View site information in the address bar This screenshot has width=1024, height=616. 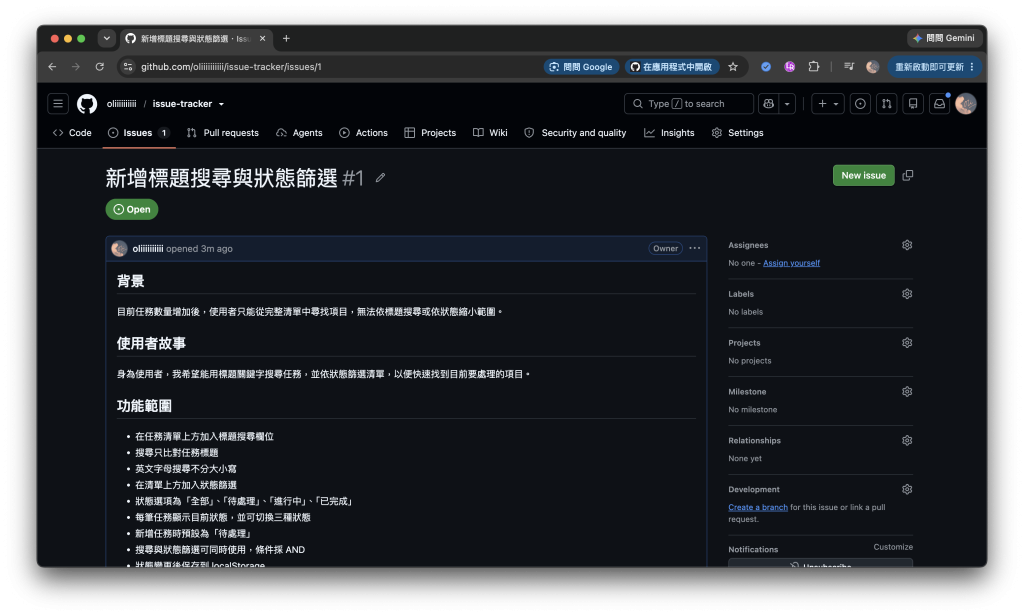128,67
